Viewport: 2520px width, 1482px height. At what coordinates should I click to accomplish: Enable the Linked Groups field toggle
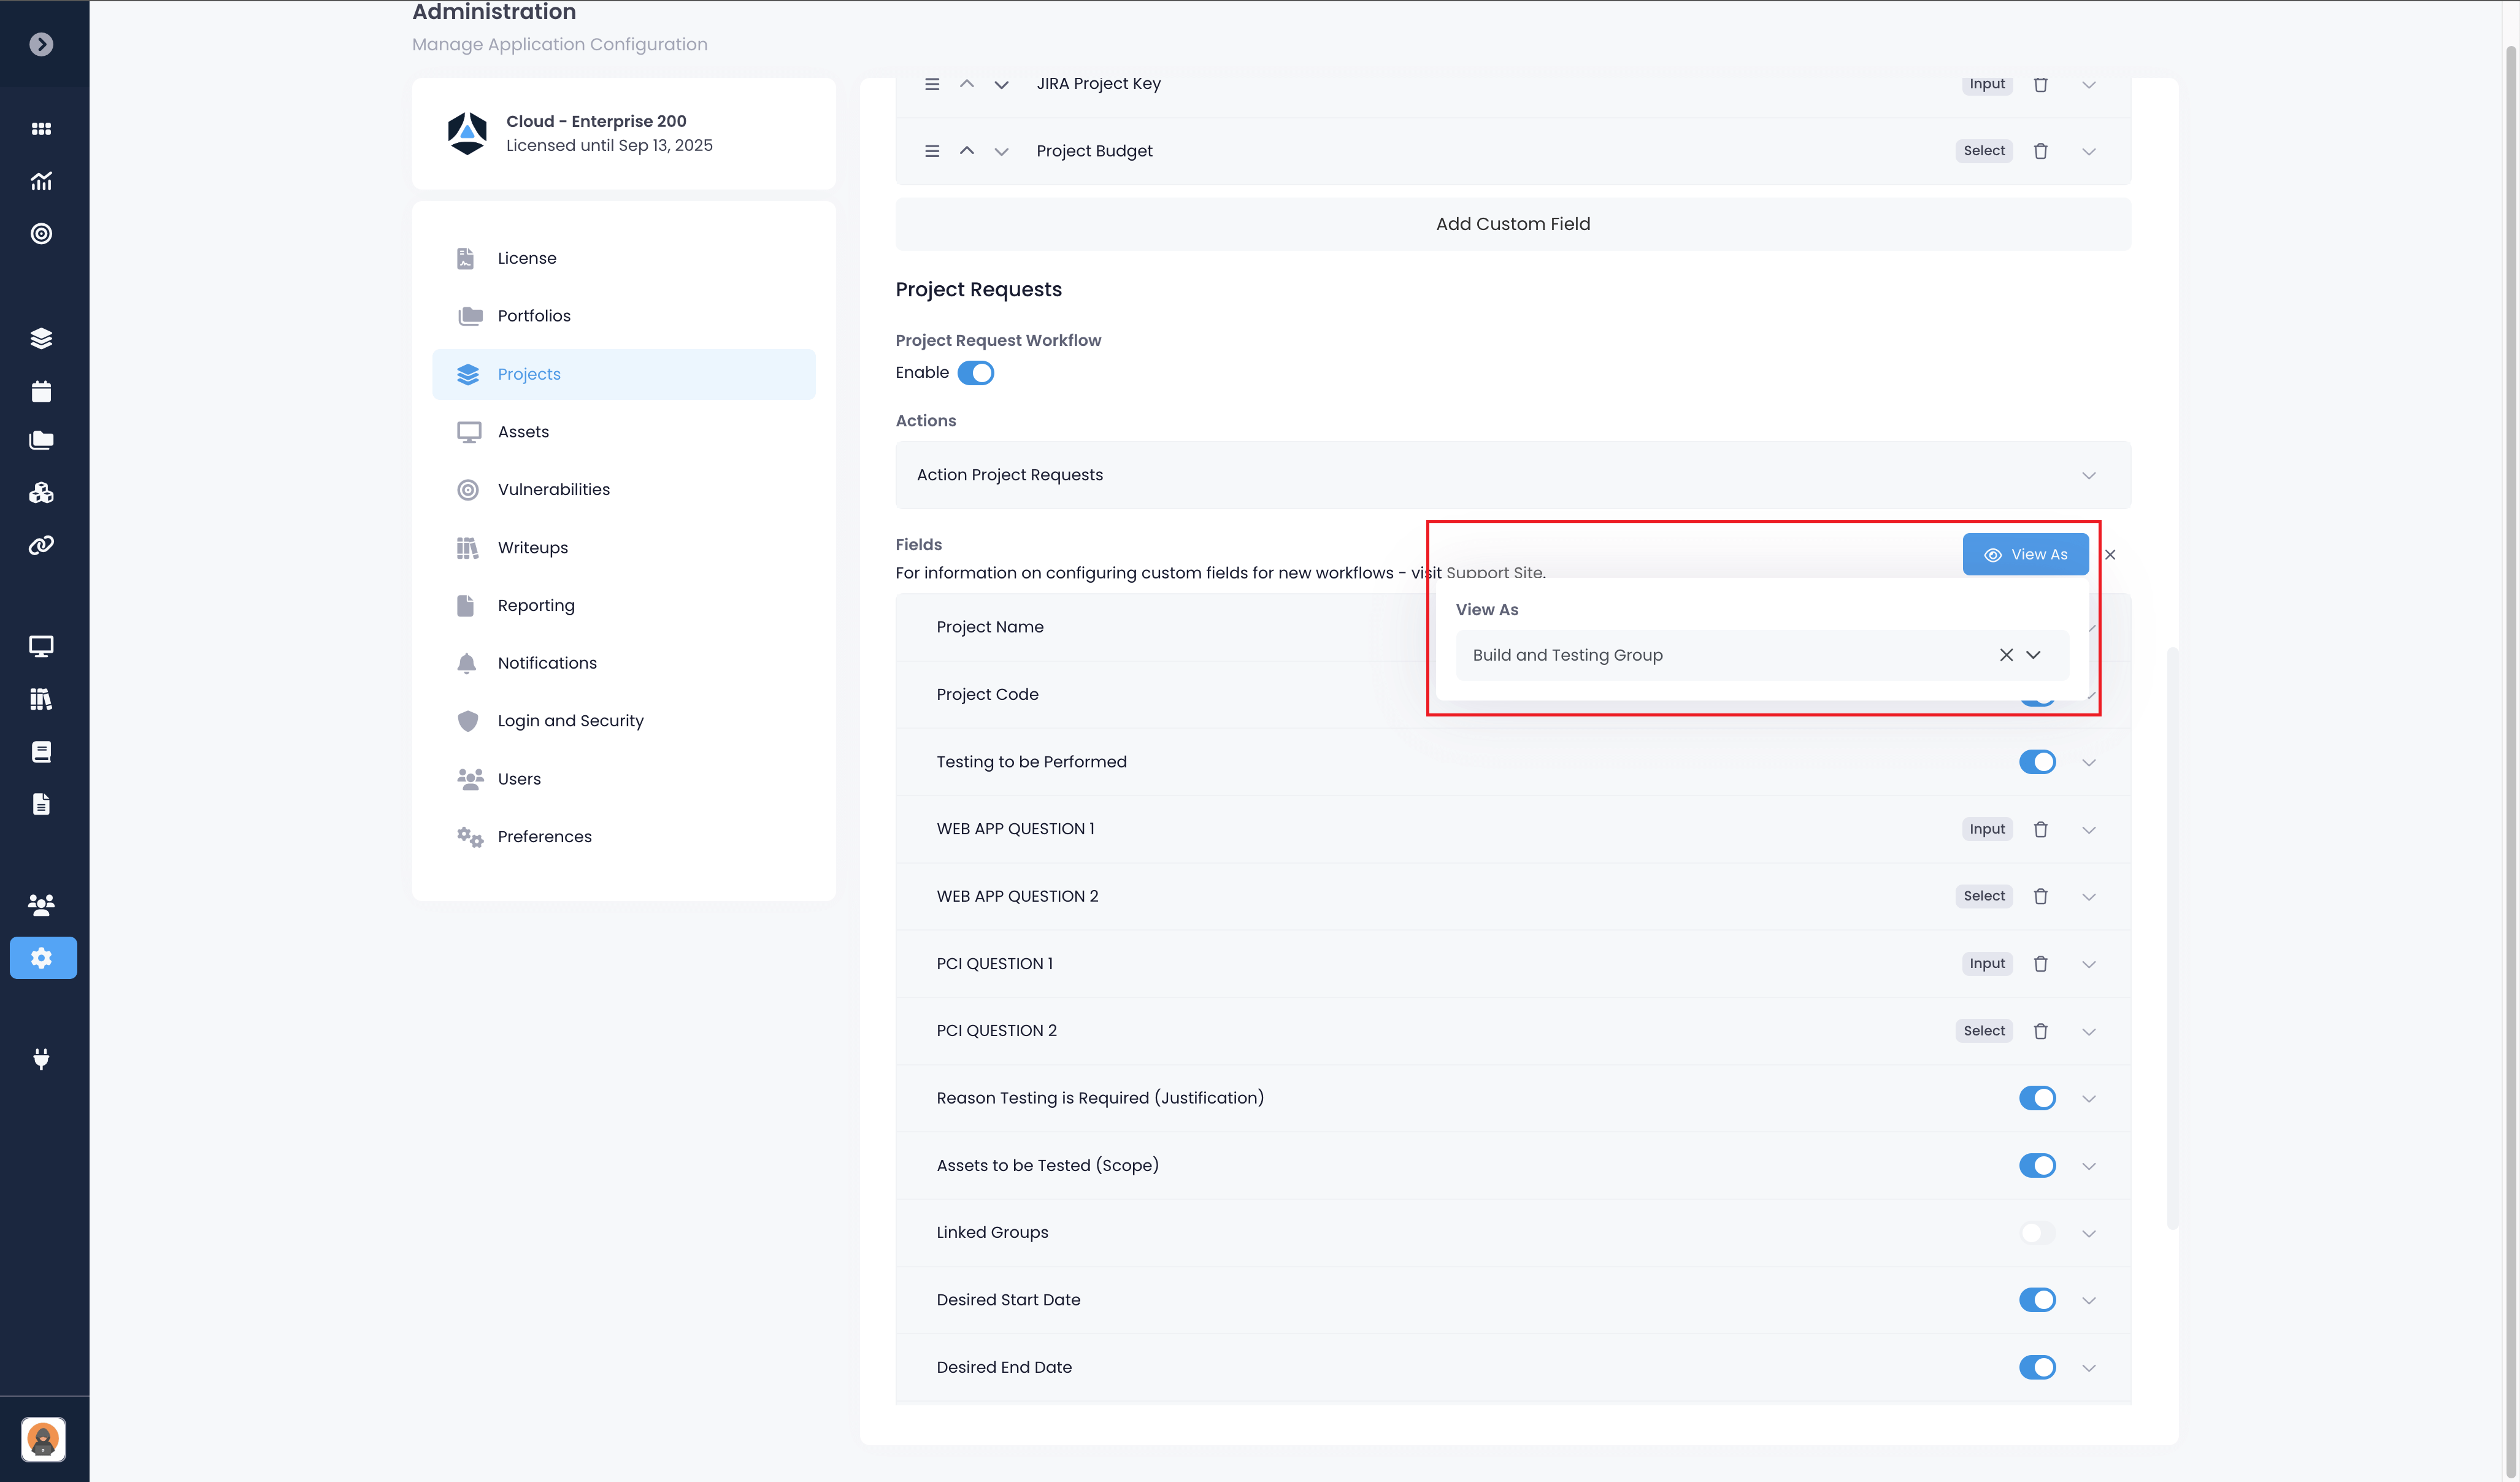(x=2036, y=1232)
